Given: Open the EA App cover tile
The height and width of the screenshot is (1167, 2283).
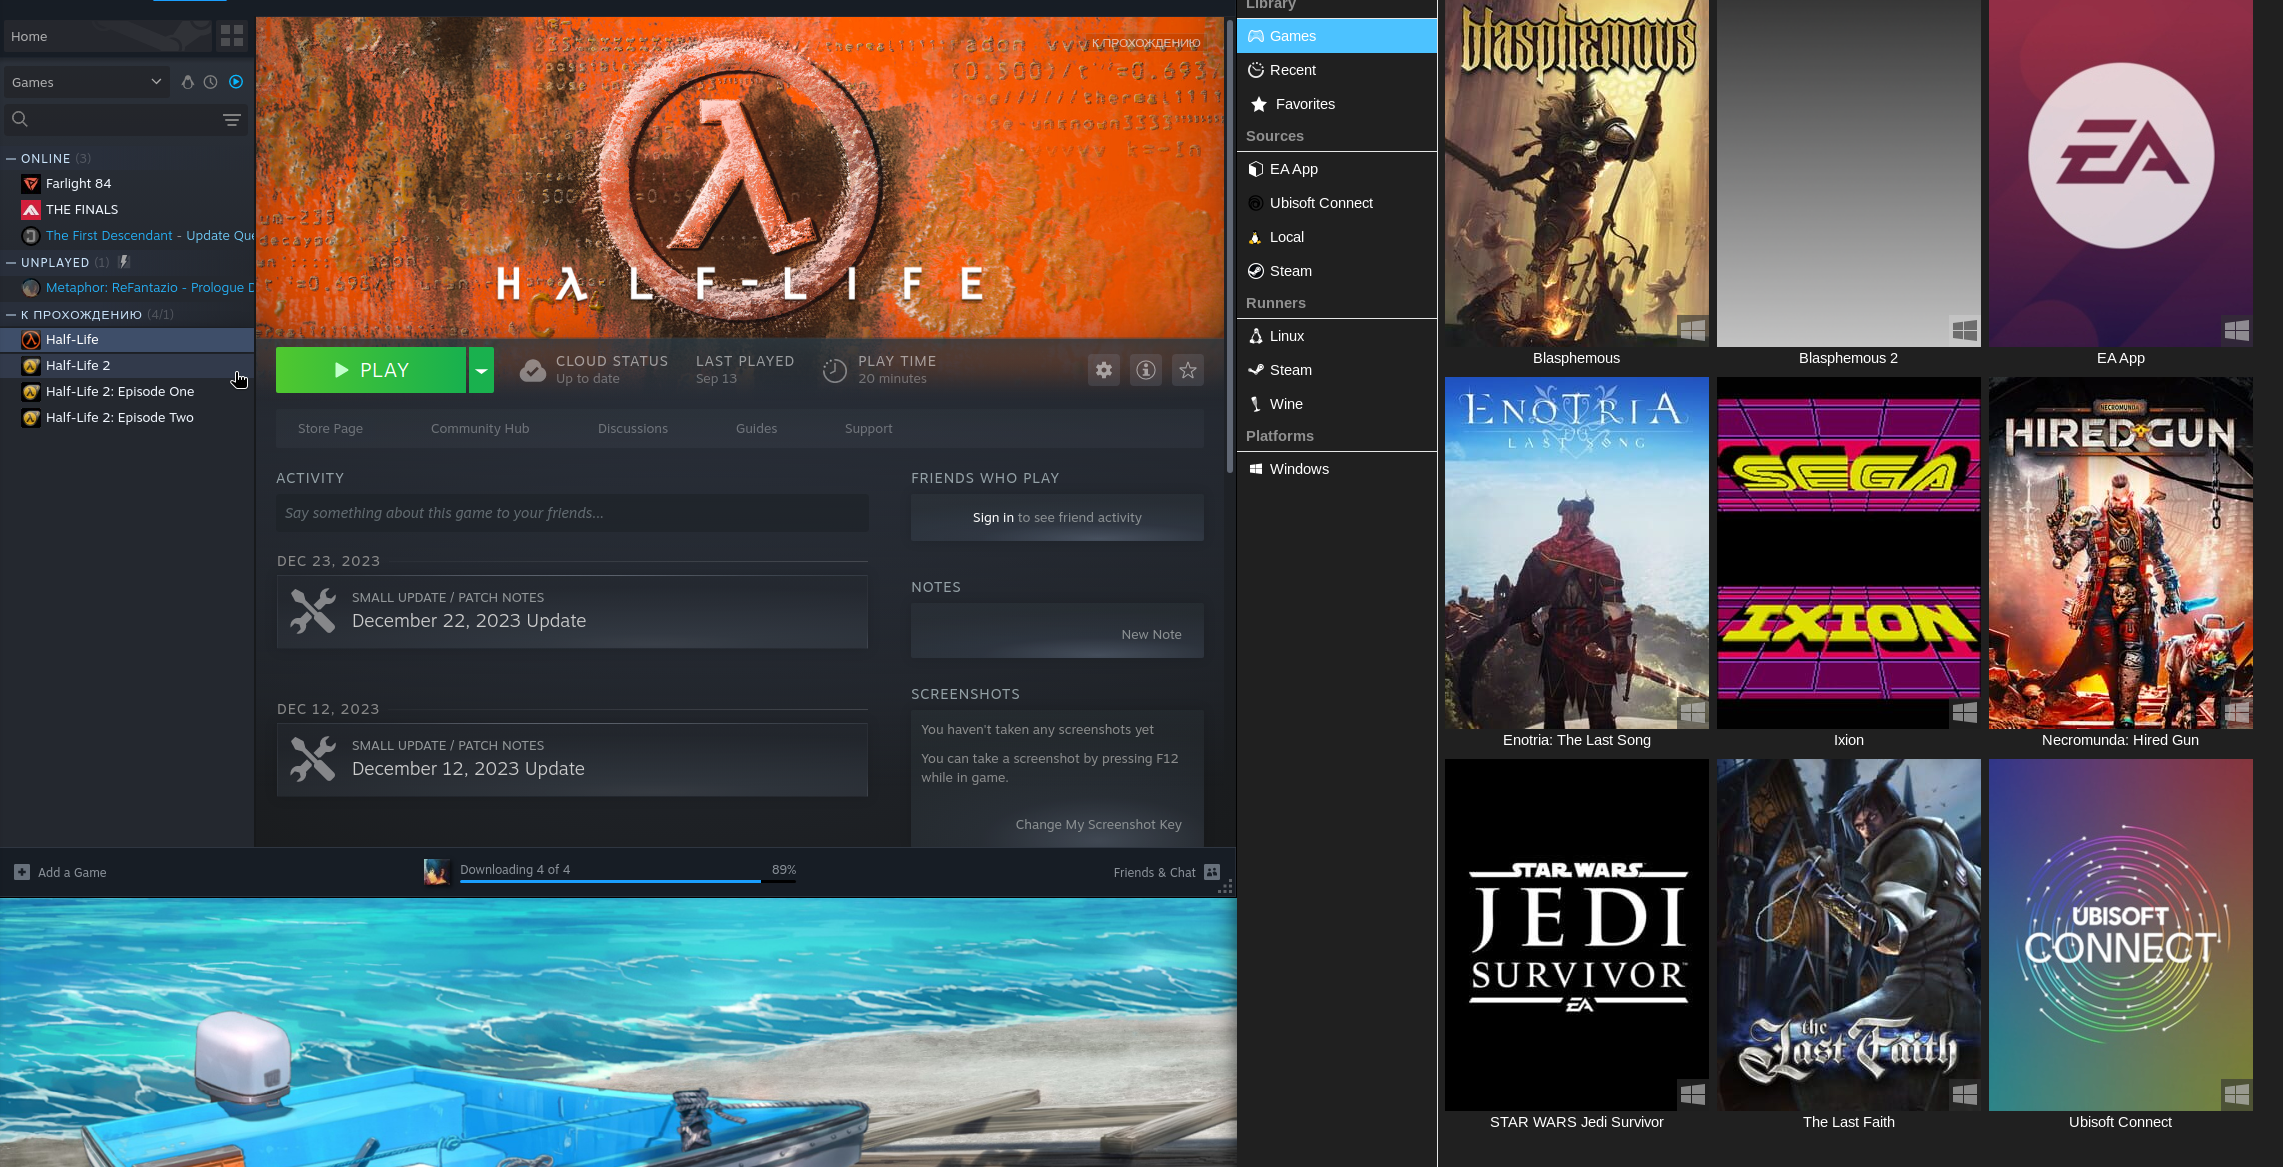Looking at the screenshot, I should (x=2121, y=173).
